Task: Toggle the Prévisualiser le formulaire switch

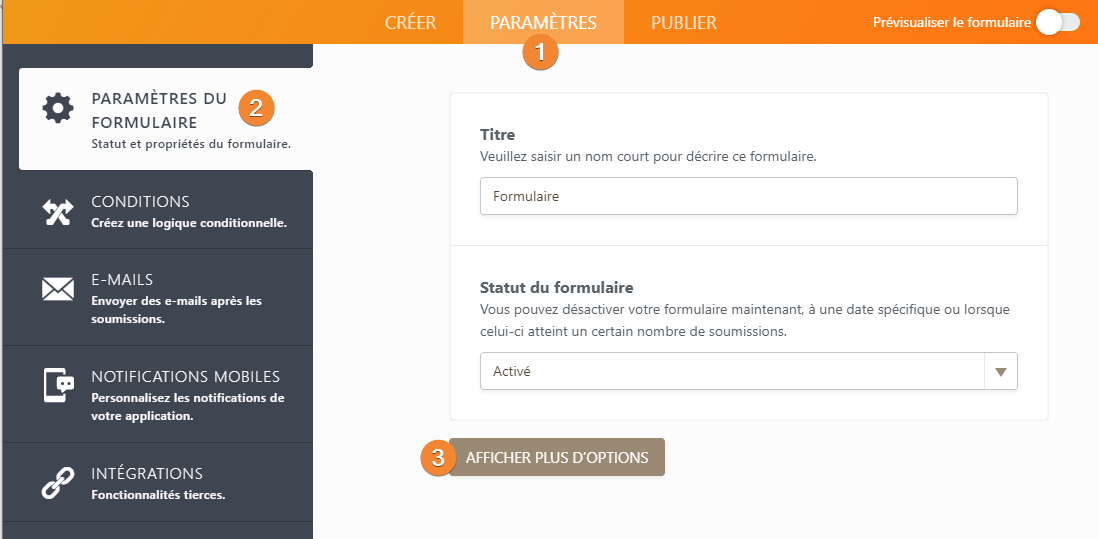Action: click(1058, 22)
